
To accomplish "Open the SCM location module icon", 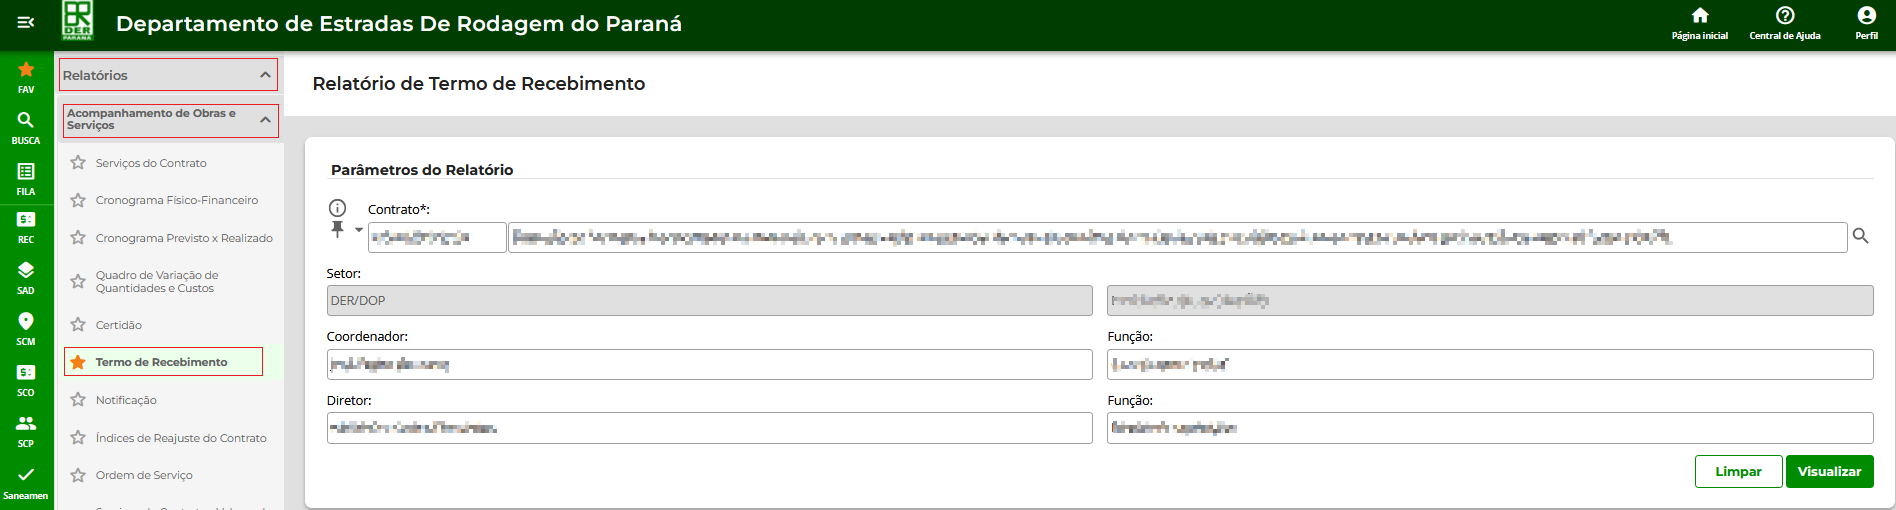I will [x=26, y=328].
